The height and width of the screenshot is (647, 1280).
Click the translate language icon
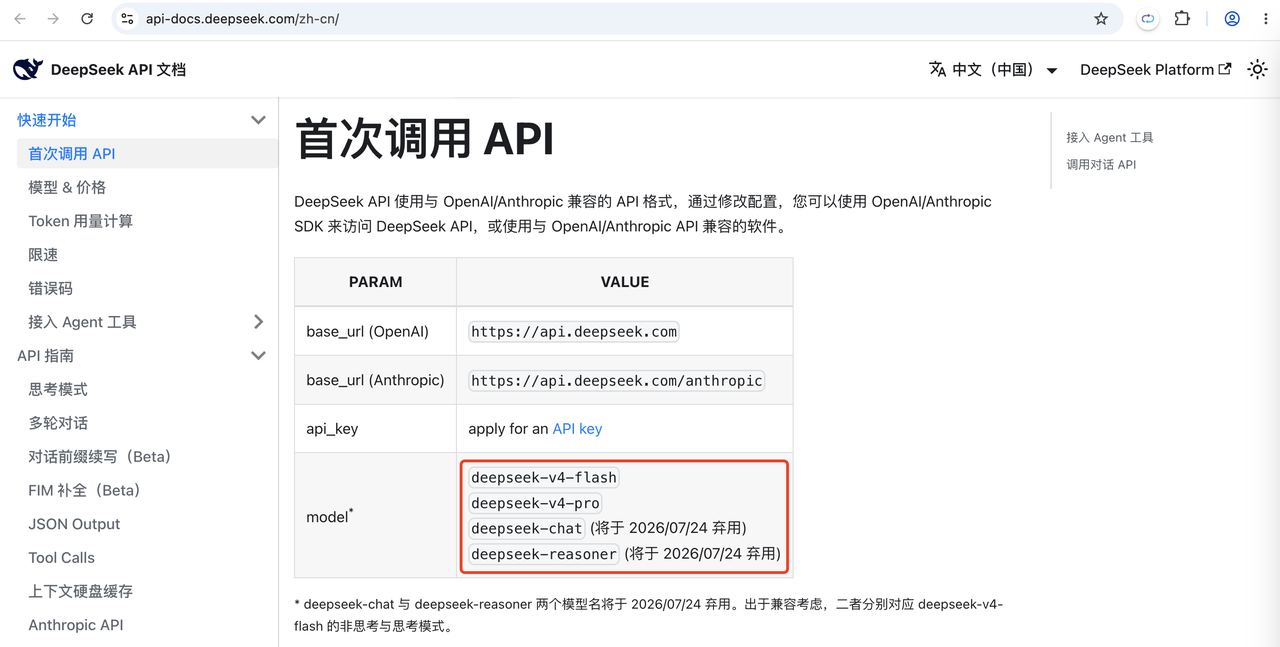coord(937,69)
